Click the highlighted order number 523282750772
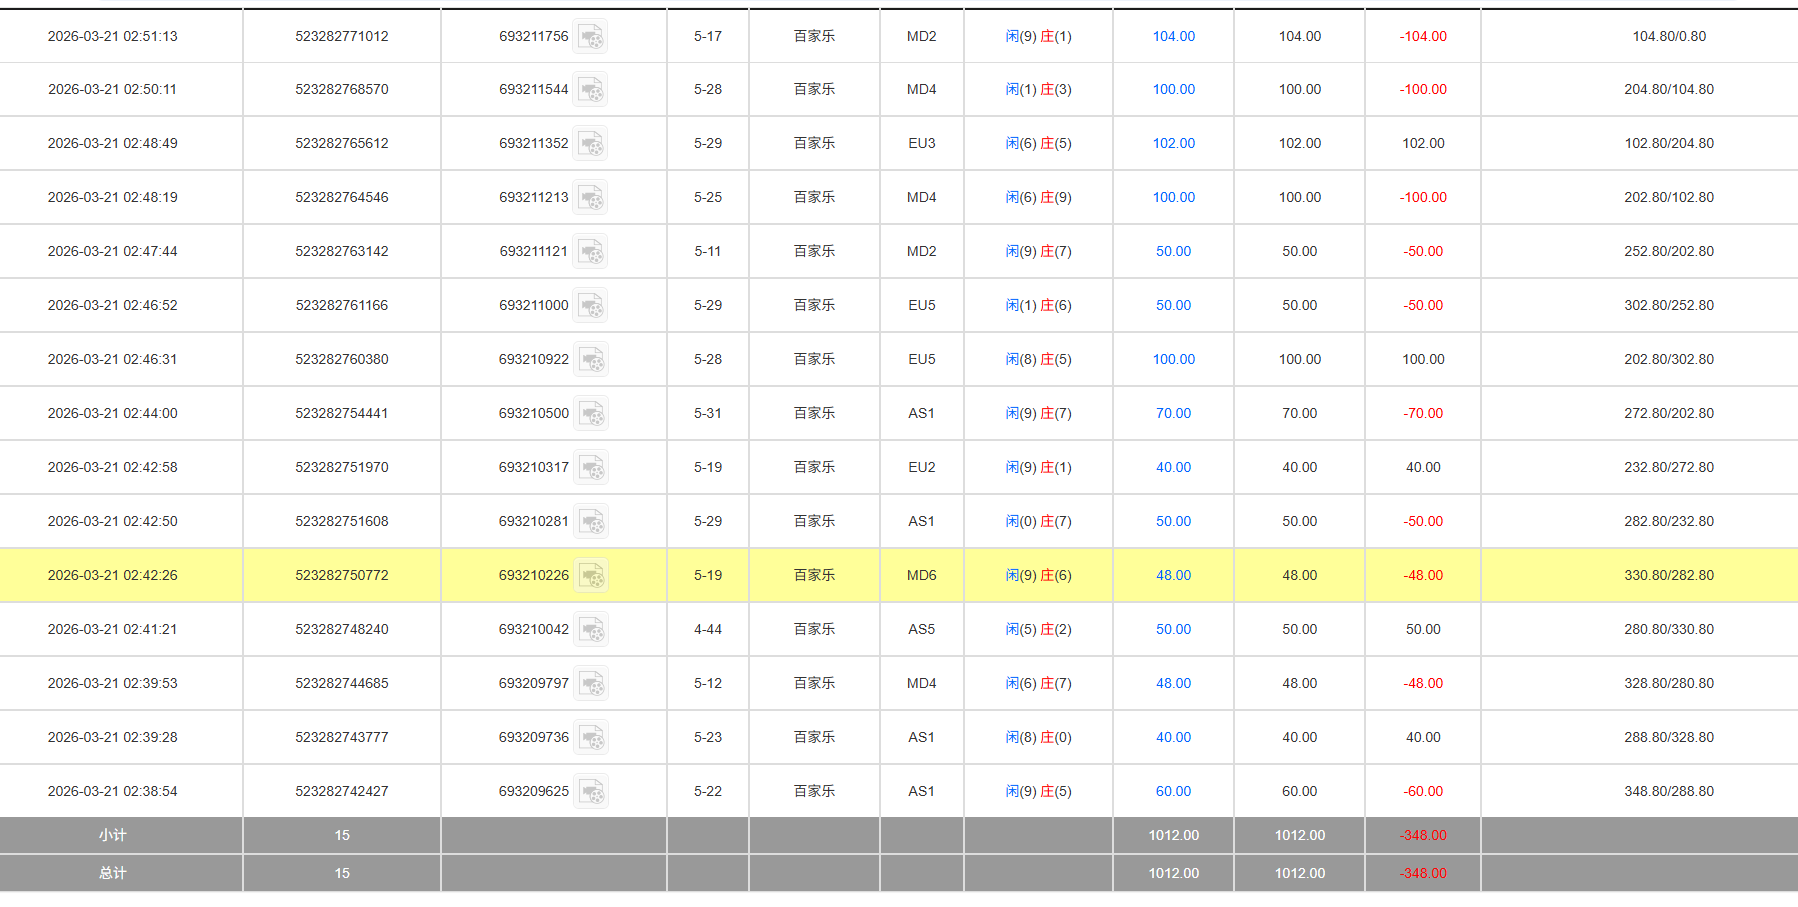The height and width of the screenshot is (907, 1798). point(341,575)
